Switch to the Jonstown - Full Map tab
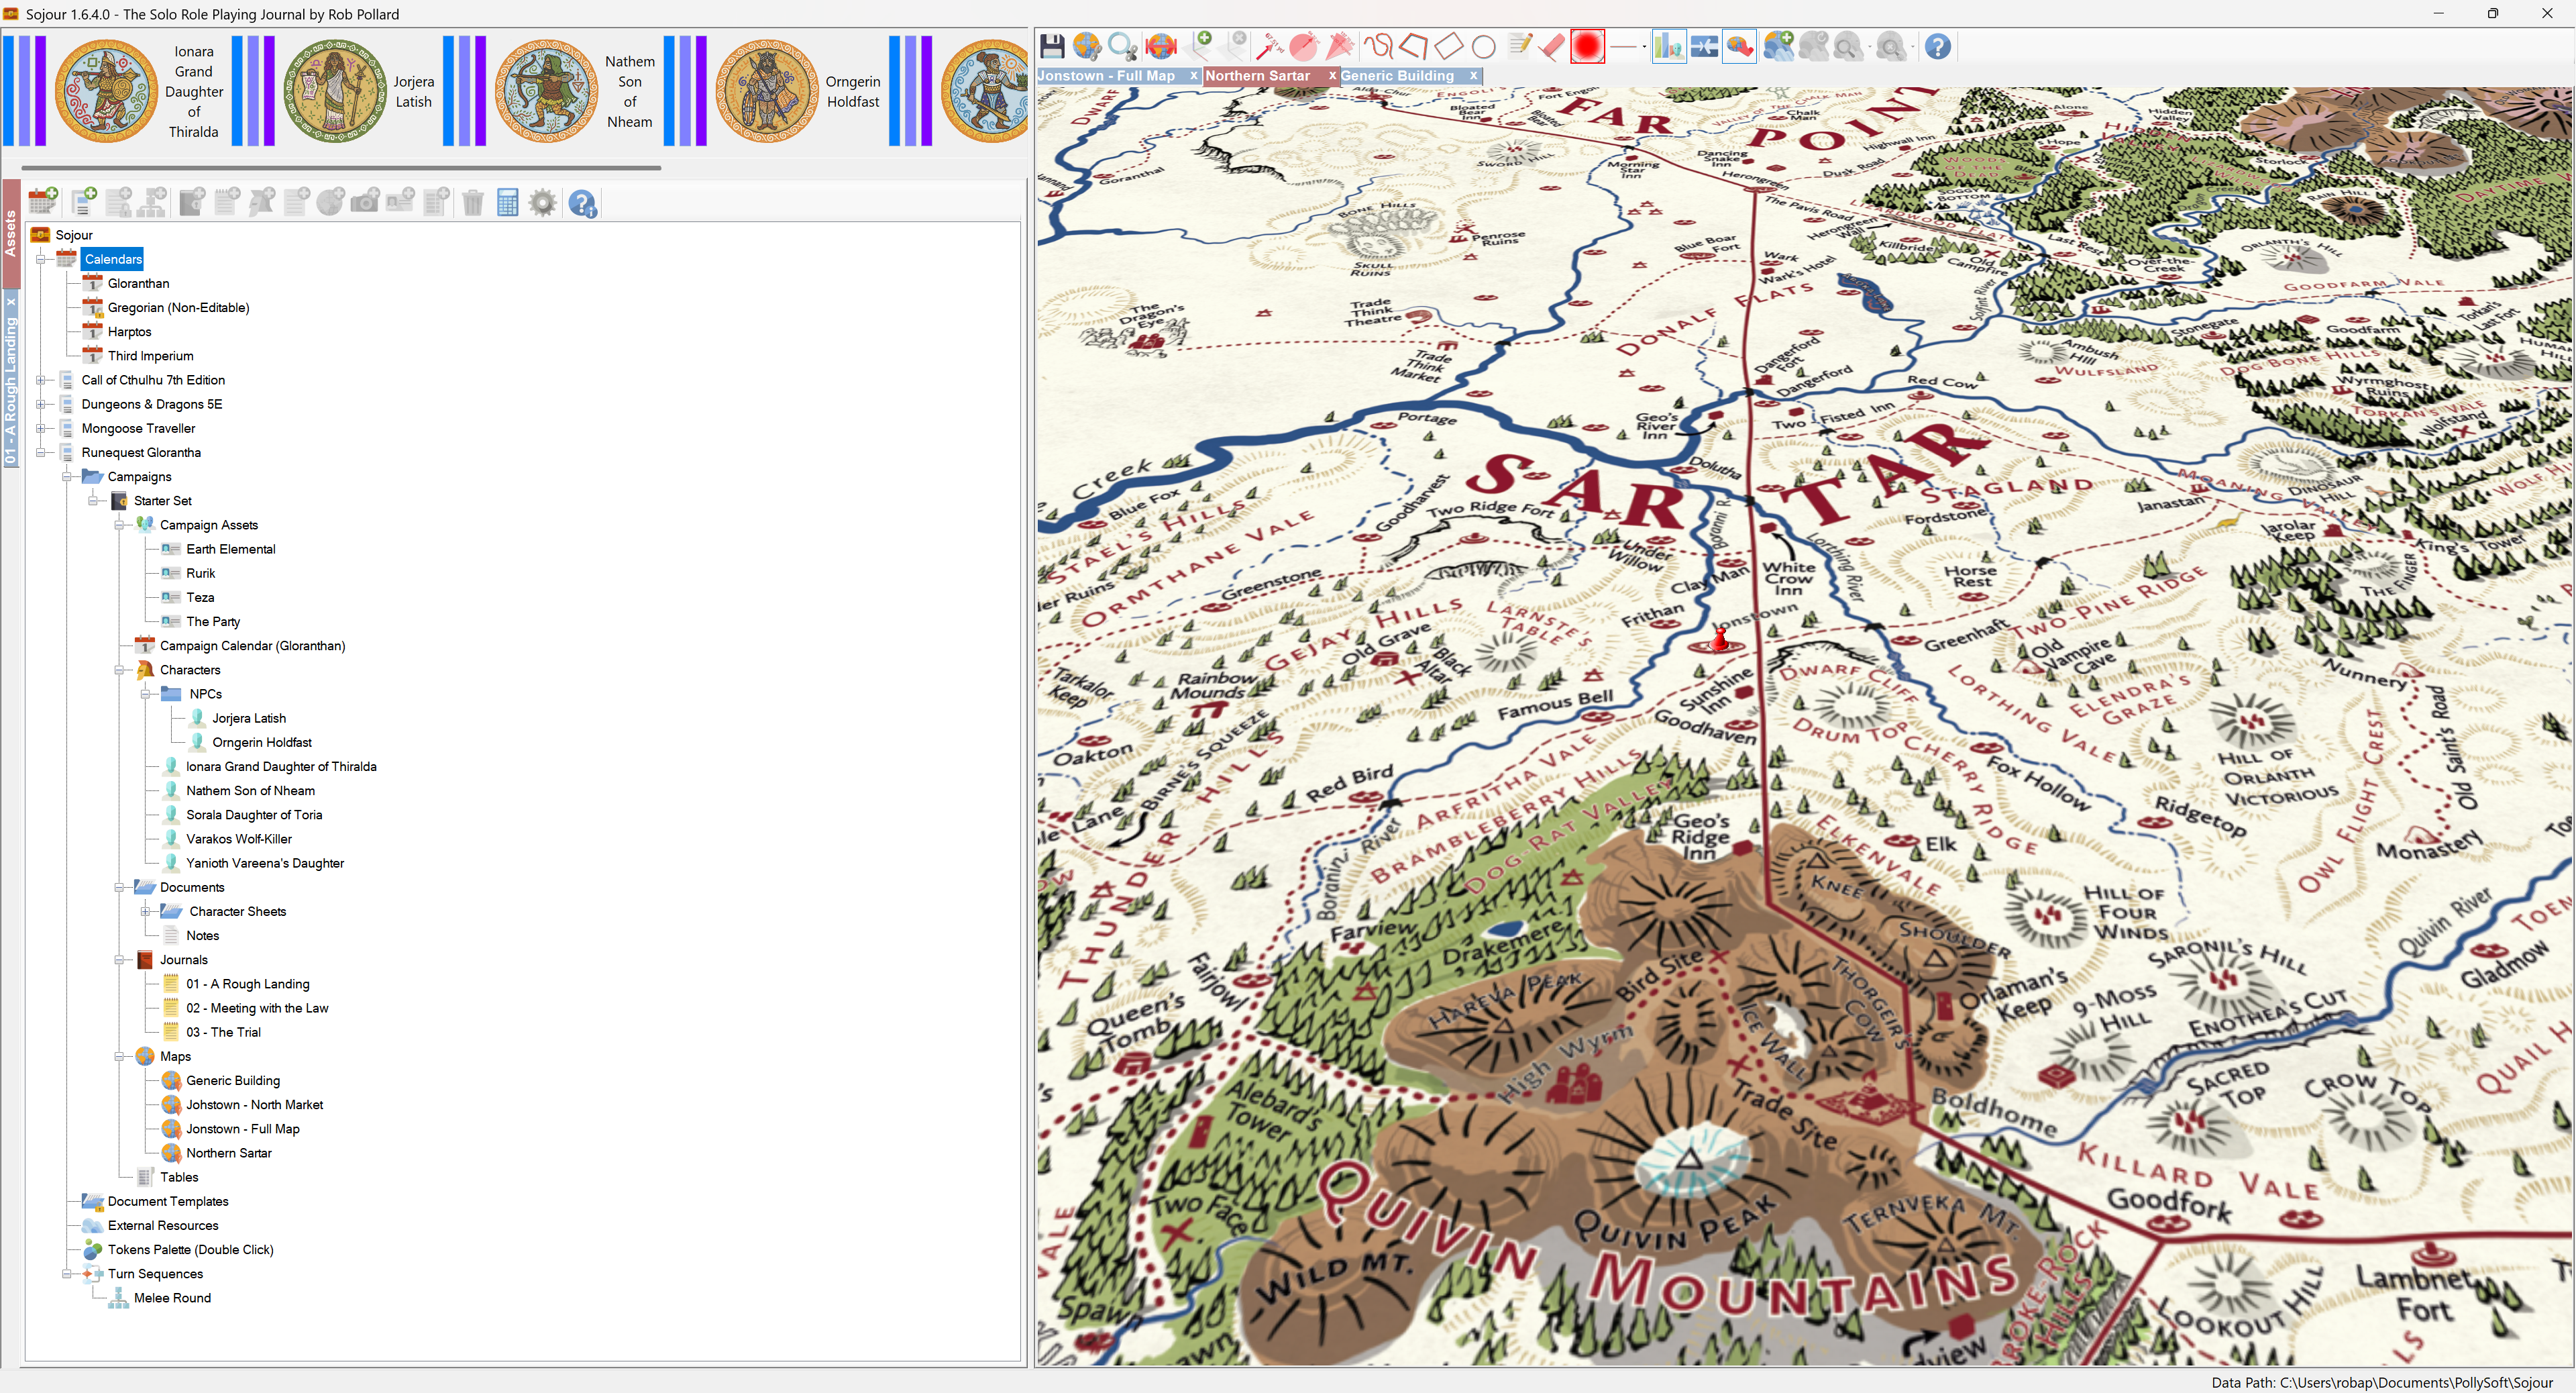 coord(1107,76)
